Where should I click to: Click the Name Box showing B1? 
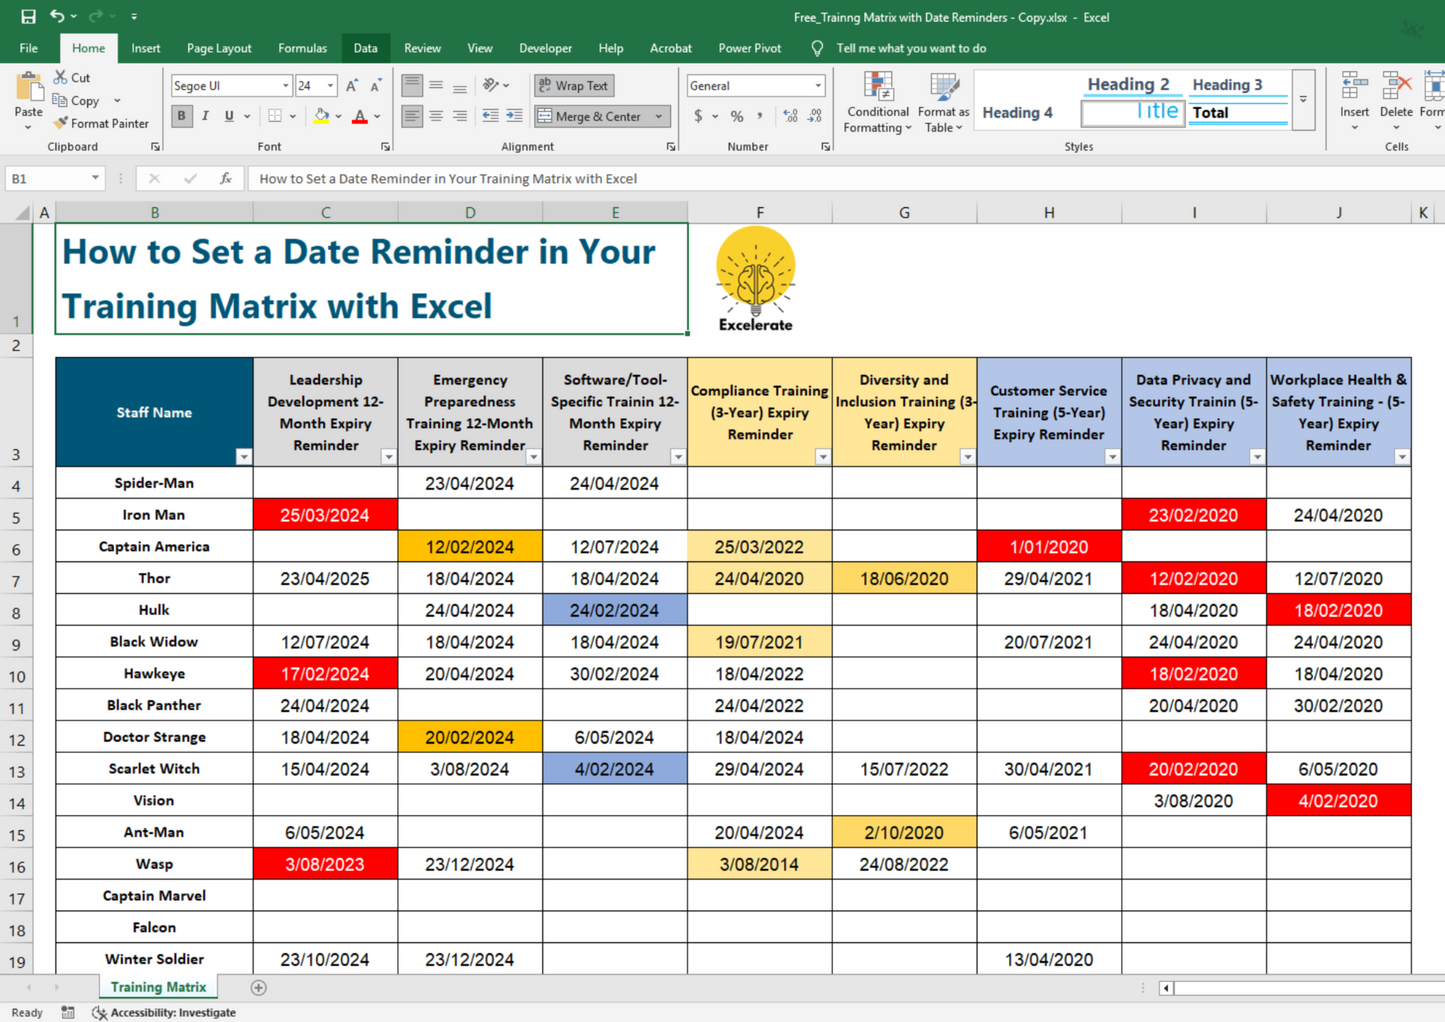(x=47, y=179)
